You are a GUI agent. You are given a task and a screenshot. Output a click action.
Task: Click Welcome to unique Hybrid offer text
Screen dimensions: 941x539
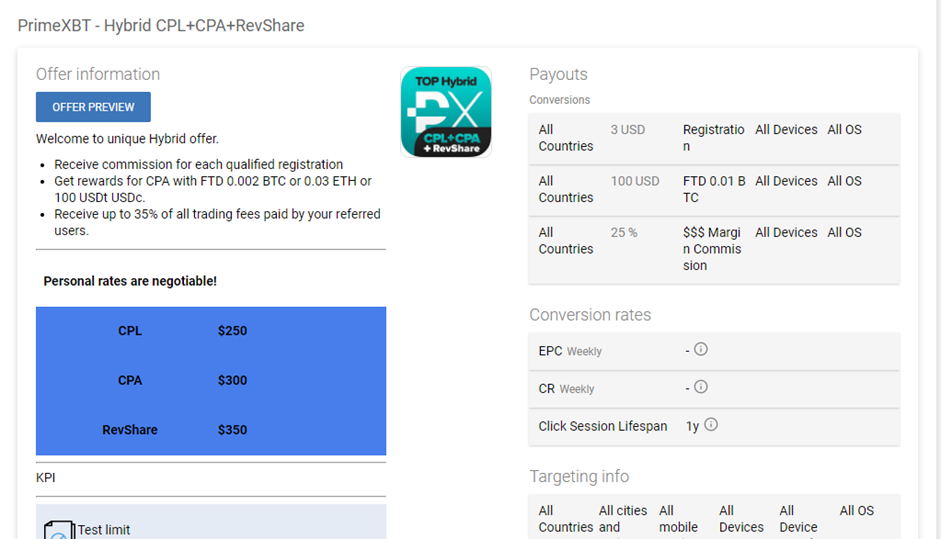127,139
